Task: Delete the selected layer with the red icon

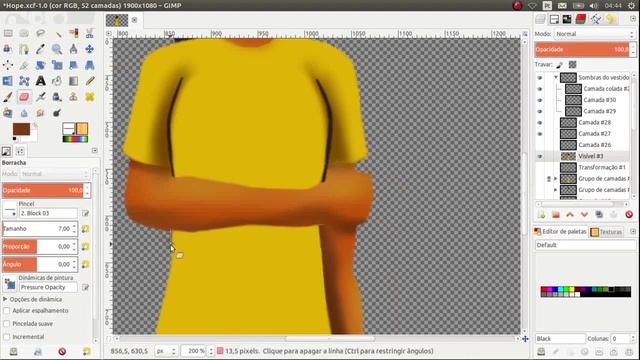Action: 629,215
